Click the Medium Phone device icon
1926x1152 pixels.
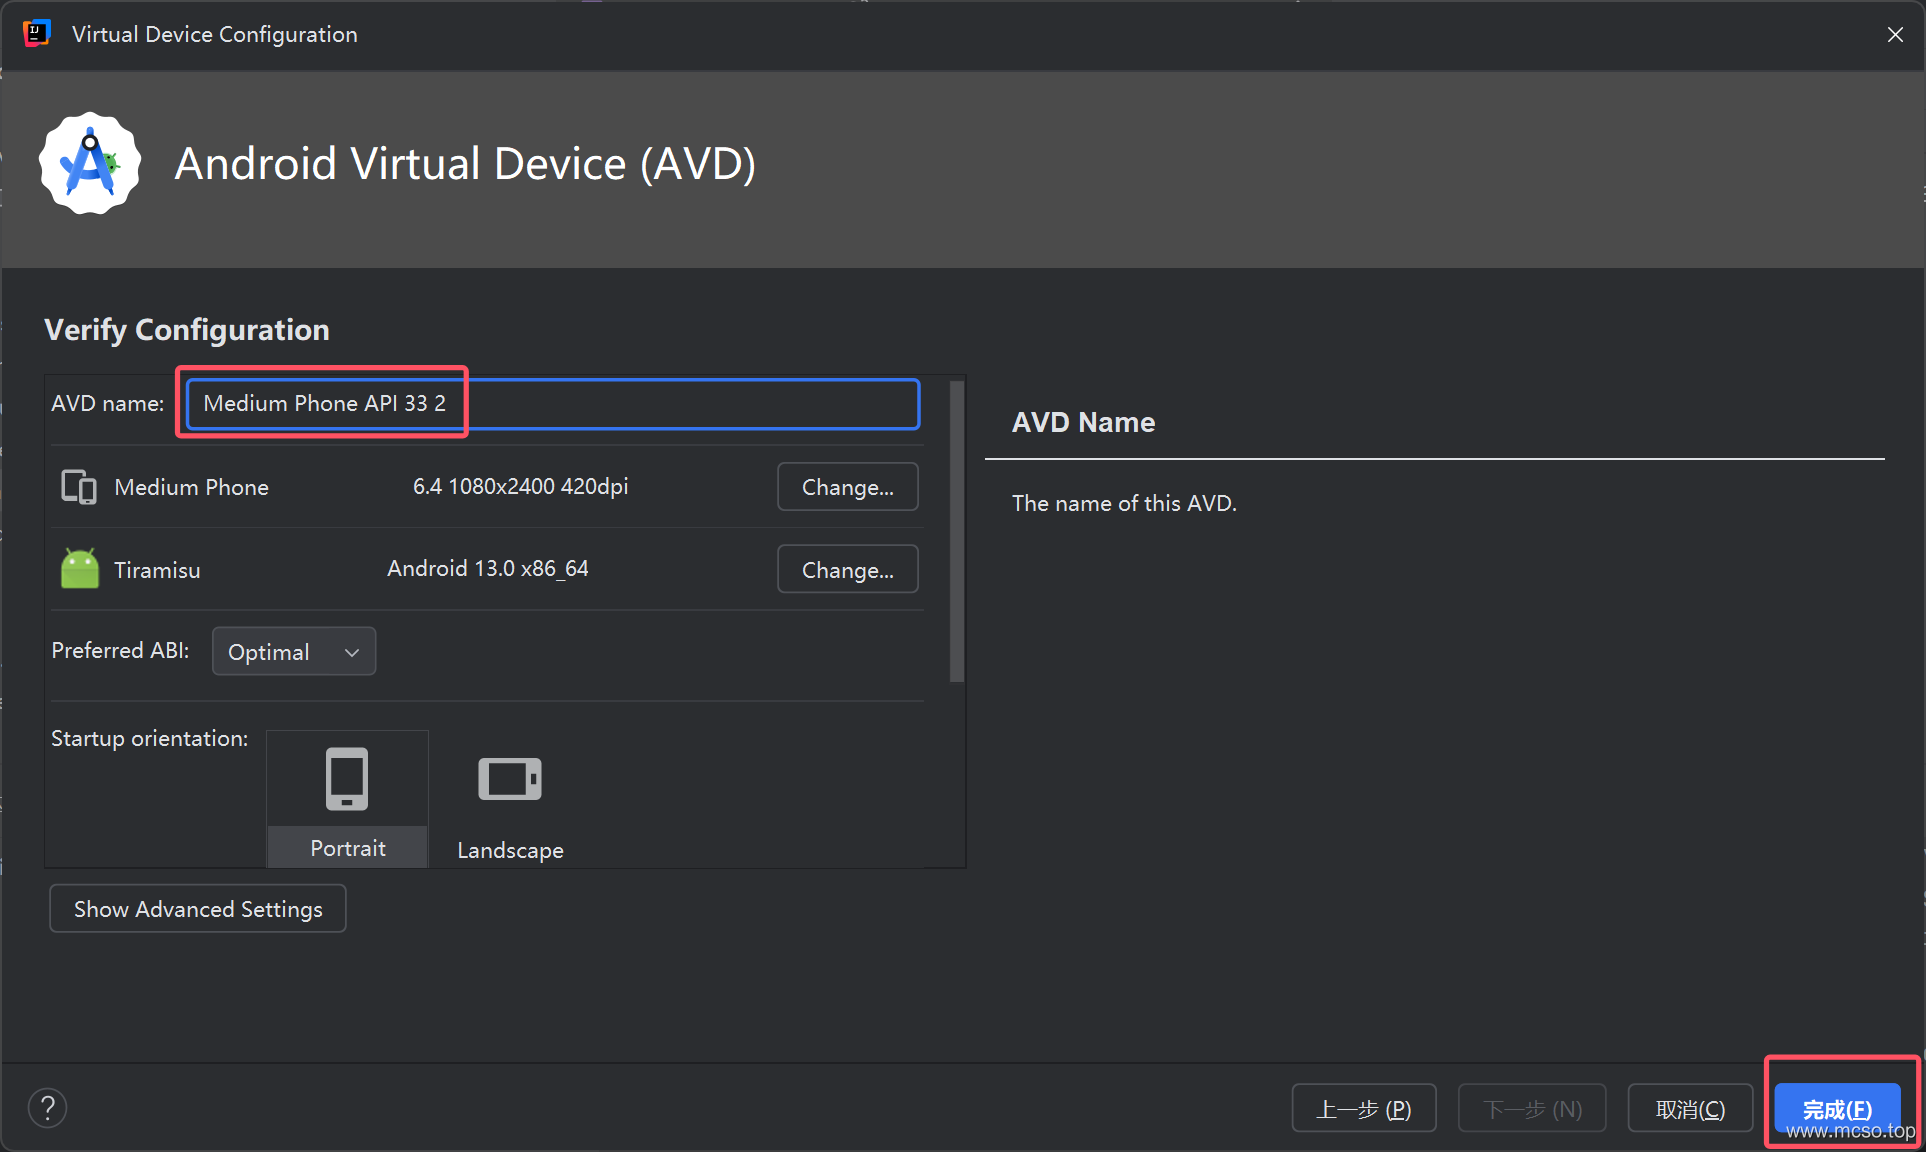[x=79, y=487]
